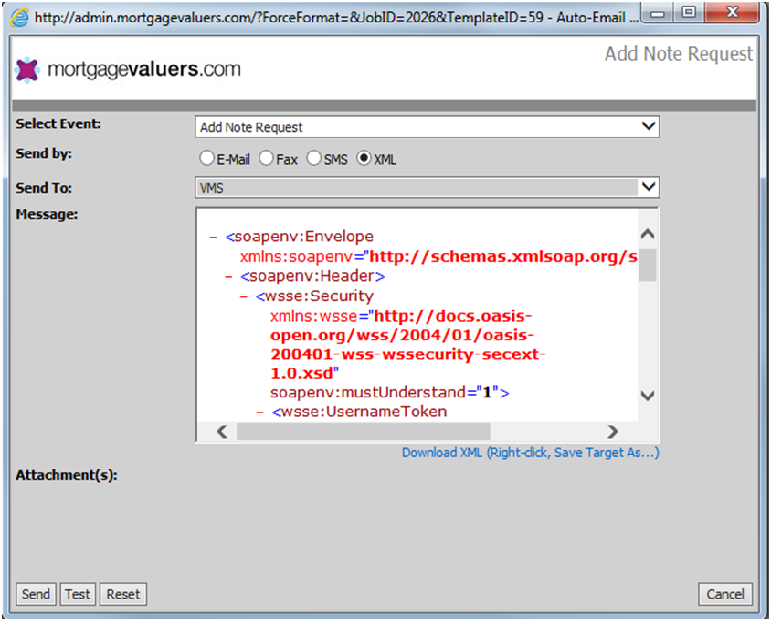Image resolution: width=771 pixels, height=621 pixels.
Task: Click the mortgagevaluers.com star logo
Action: tap(27, 70)
